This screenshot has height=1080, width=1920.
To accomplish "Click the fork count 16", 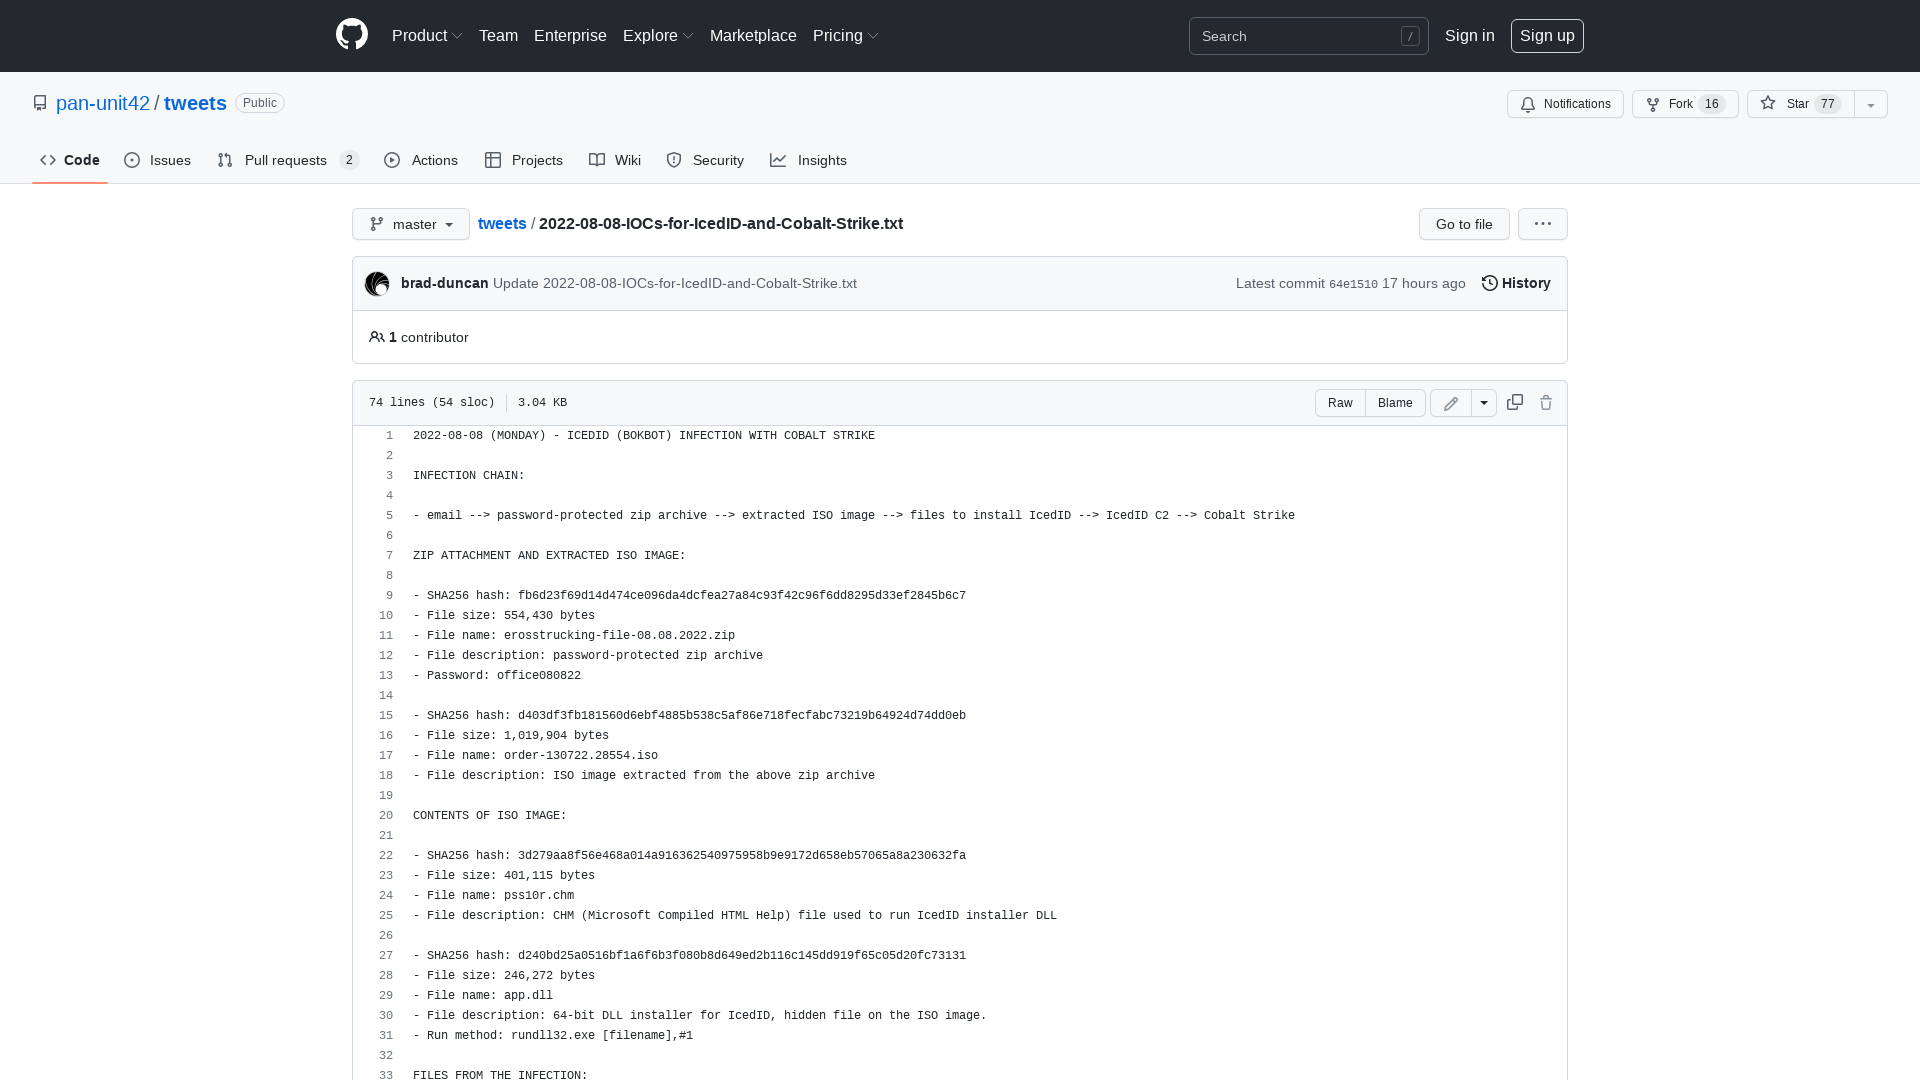I will (1711, 104).
